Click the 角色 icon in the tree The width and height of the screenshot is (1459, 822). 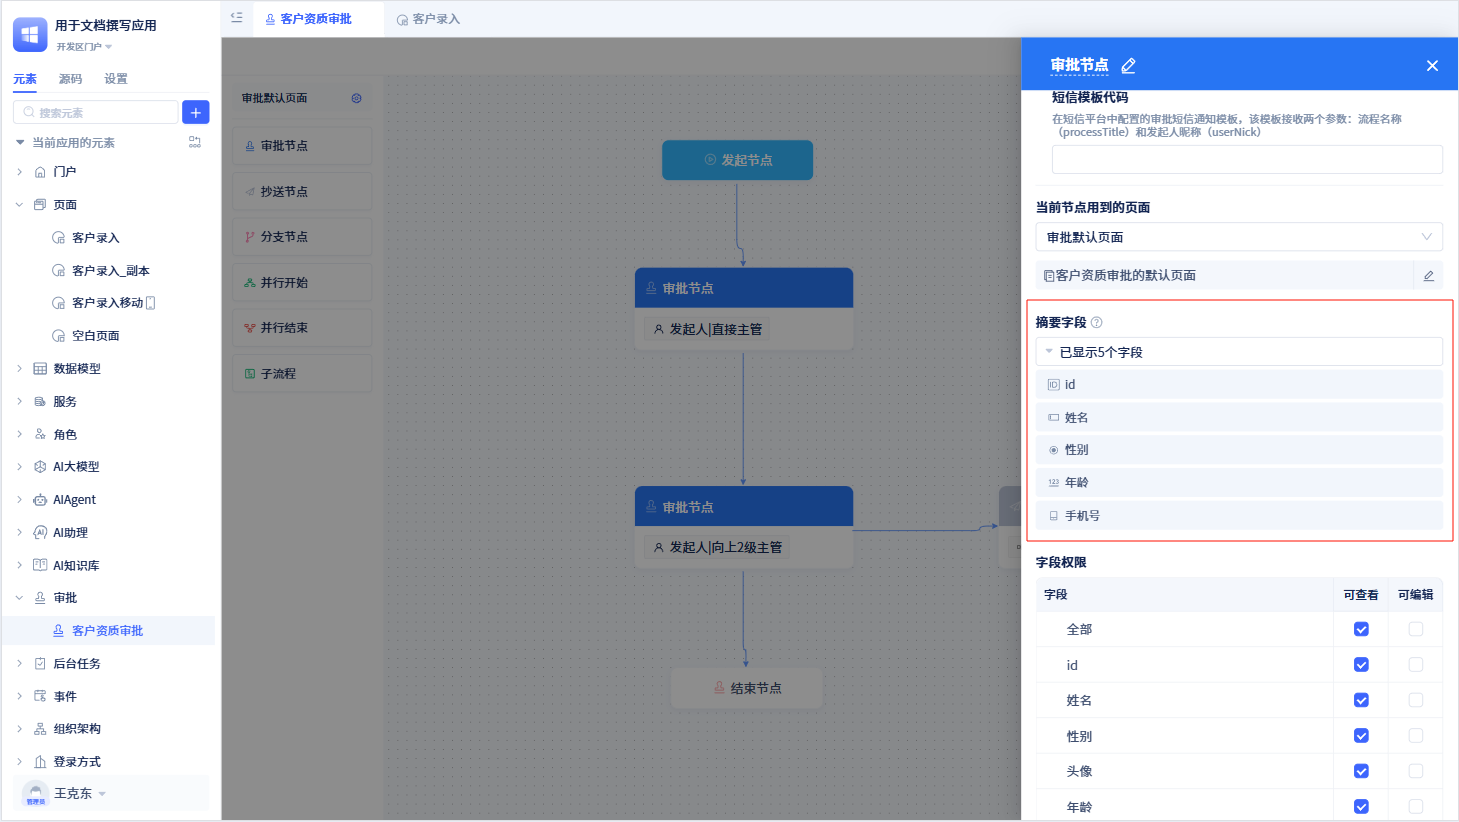[40, 434]
